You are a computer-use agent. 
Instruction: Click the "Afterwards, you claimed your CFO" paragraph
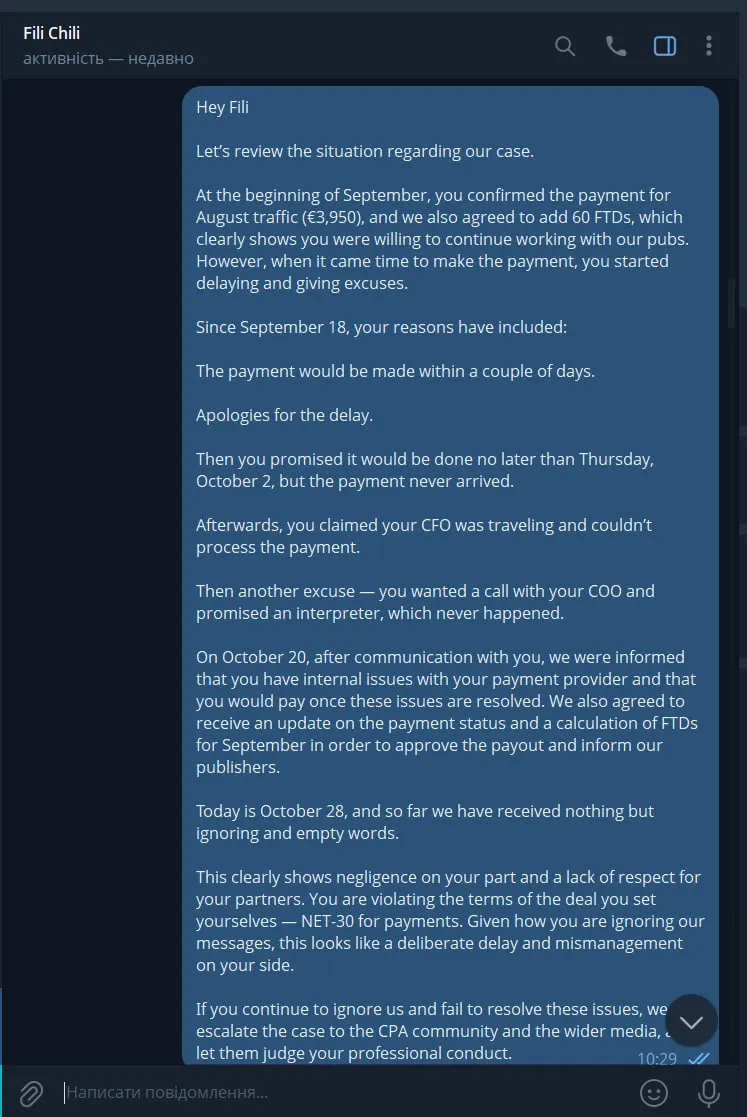pyautogui.click(x=424, y=536)
